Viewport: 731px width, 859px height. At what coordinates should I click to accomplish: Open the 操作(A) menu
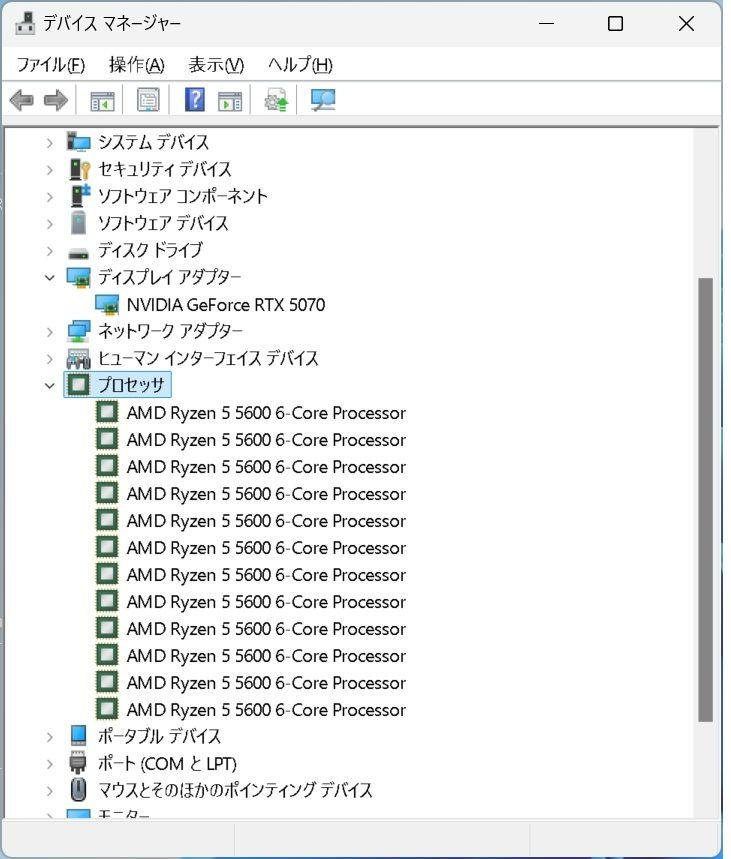click(x=136, y=65)
